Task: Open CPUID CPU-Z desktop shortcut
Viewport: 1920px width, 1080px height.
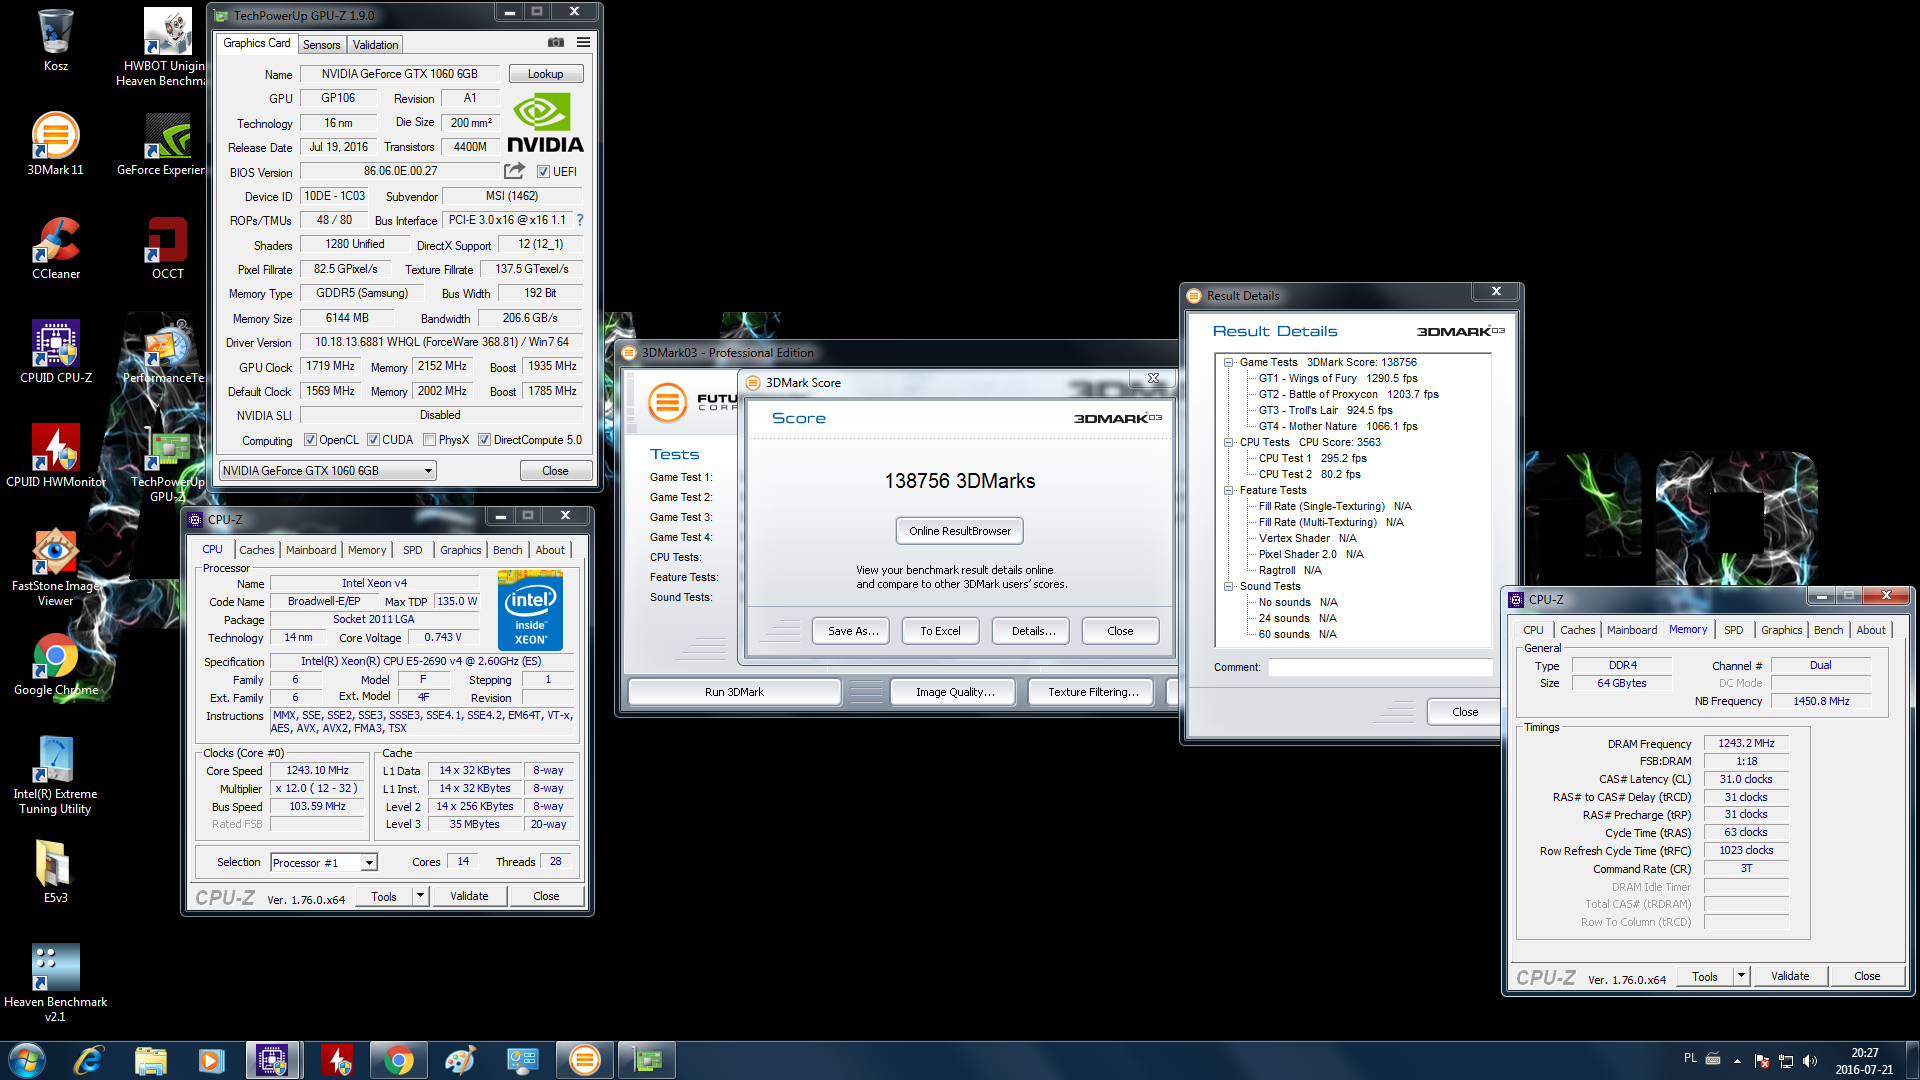Action: click(x=56, y=351)
